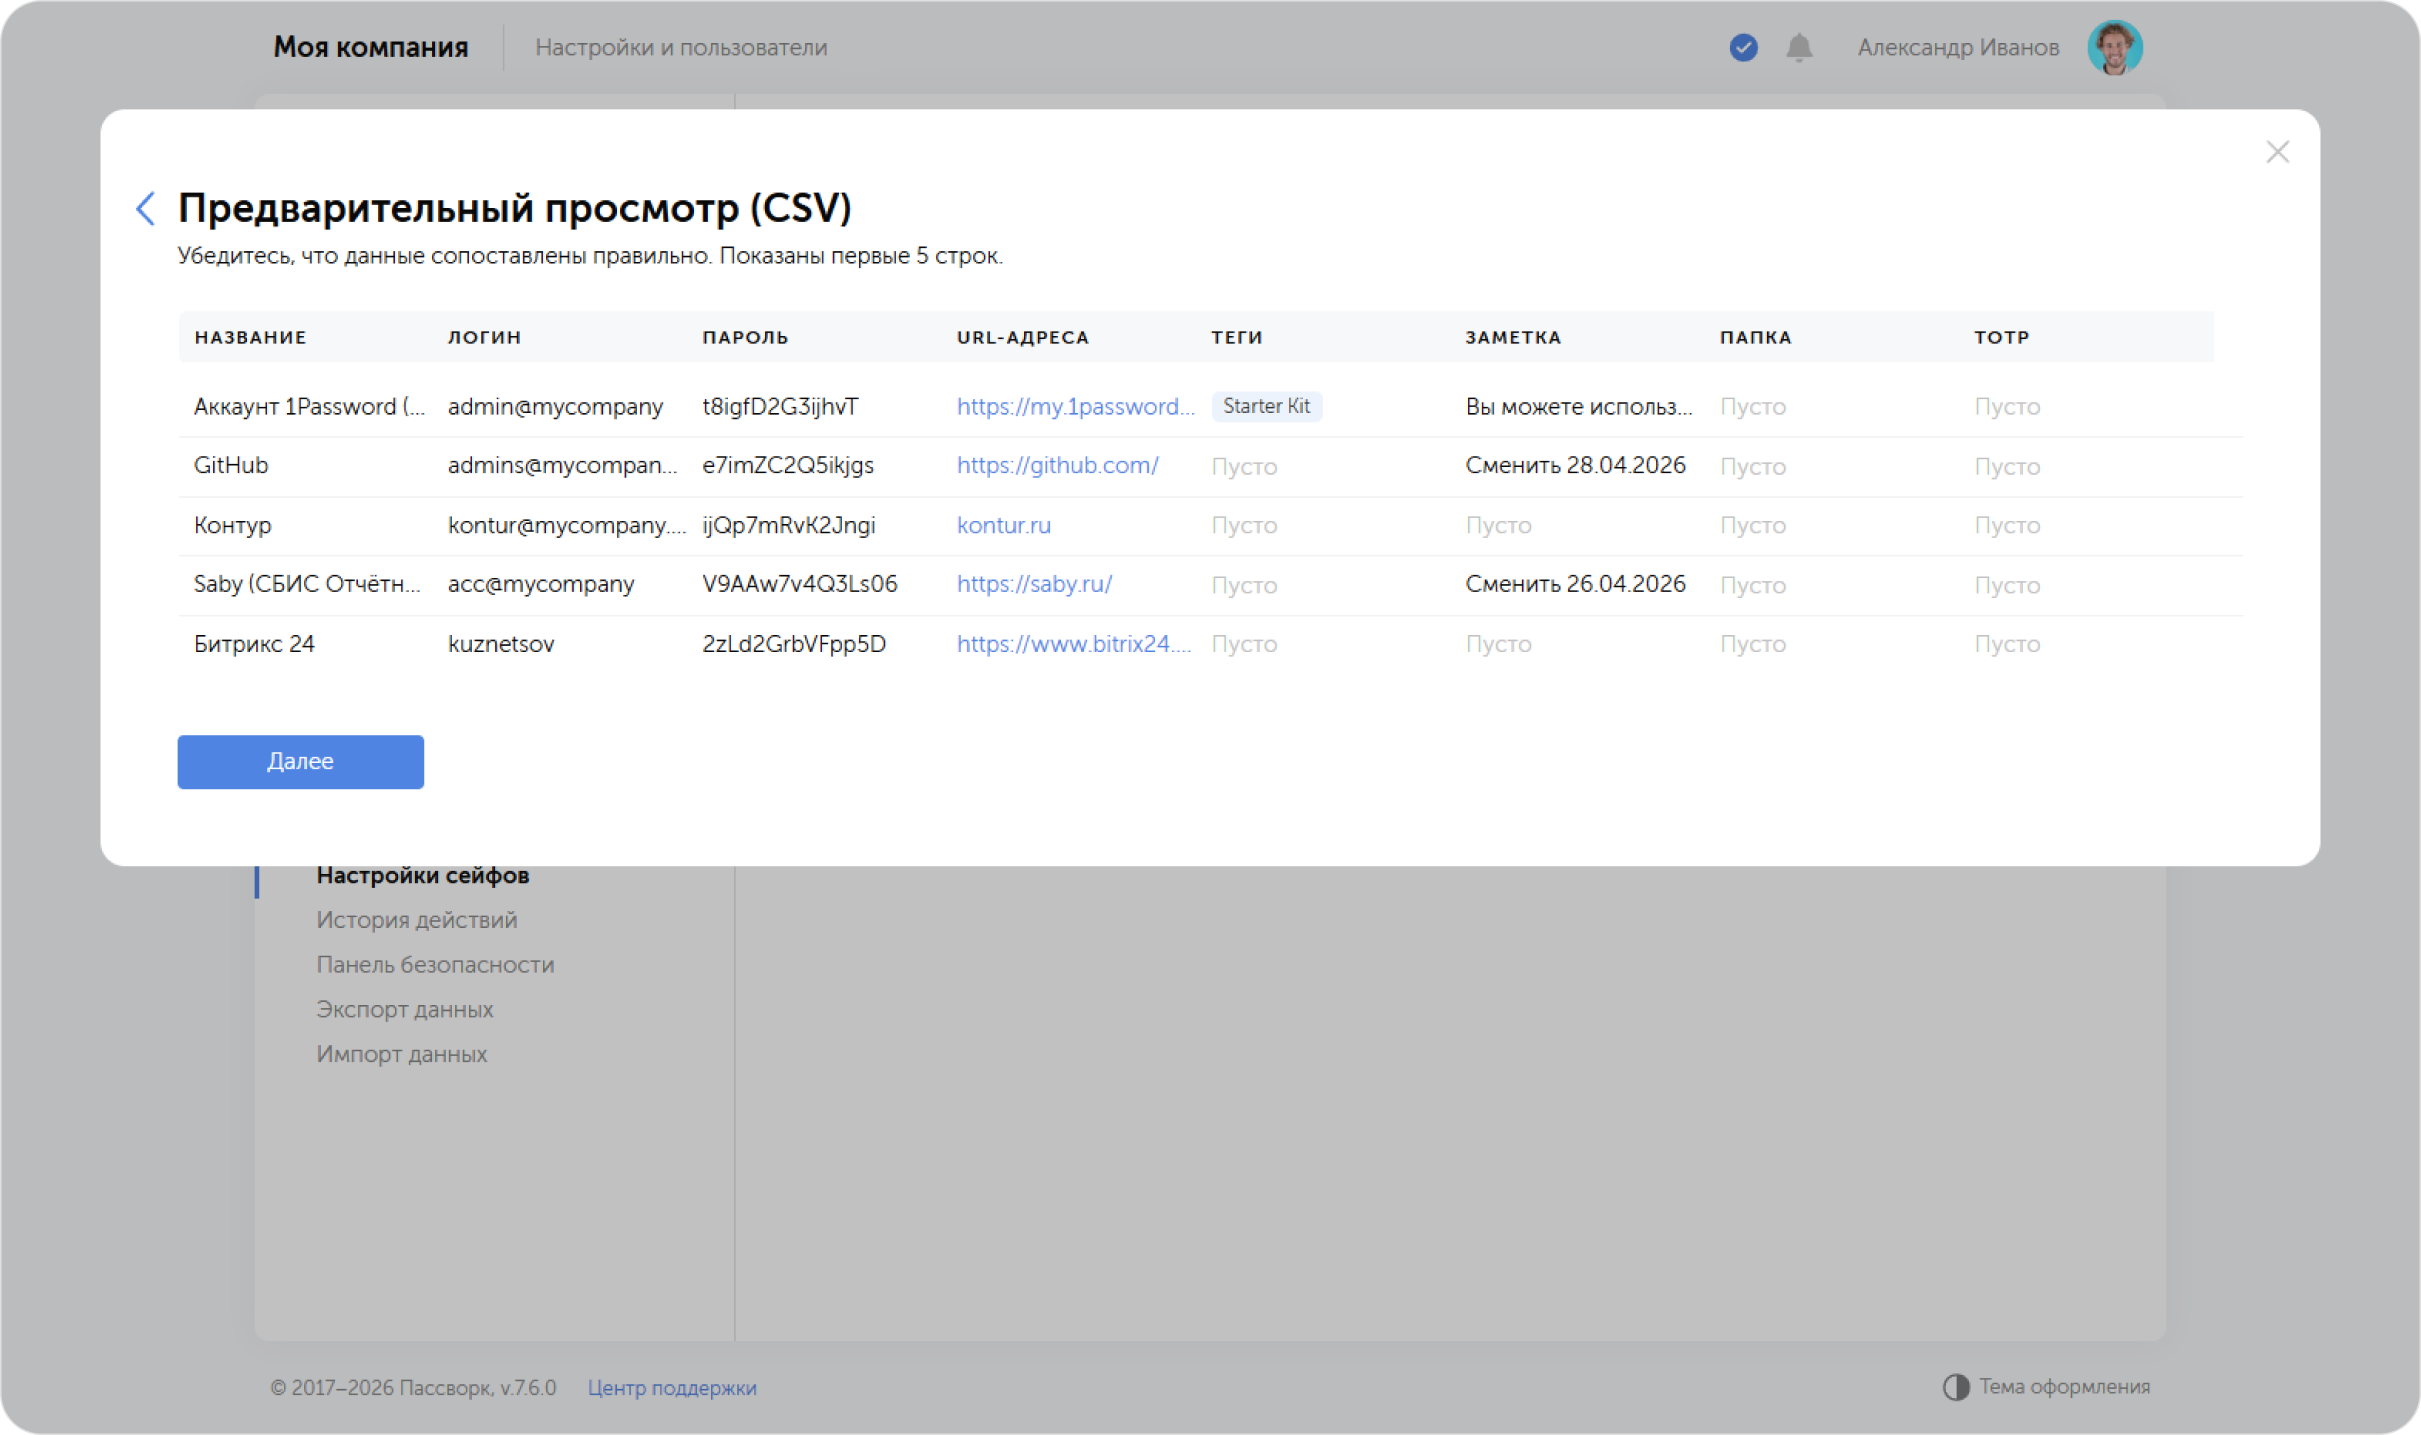Click note Вы можете использ...
This screenshot has width=2421, height=1435.
point(1579,407)
